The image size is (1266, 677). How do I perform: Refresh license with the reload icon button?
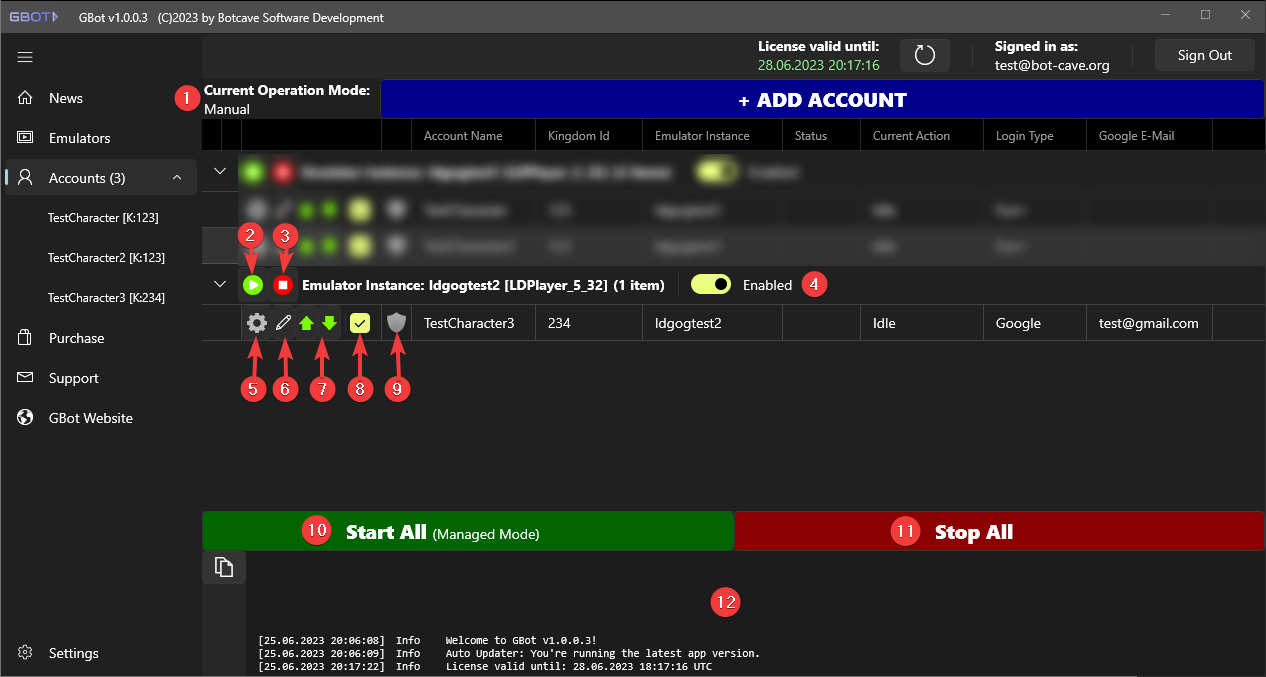(x=924, y=55)
